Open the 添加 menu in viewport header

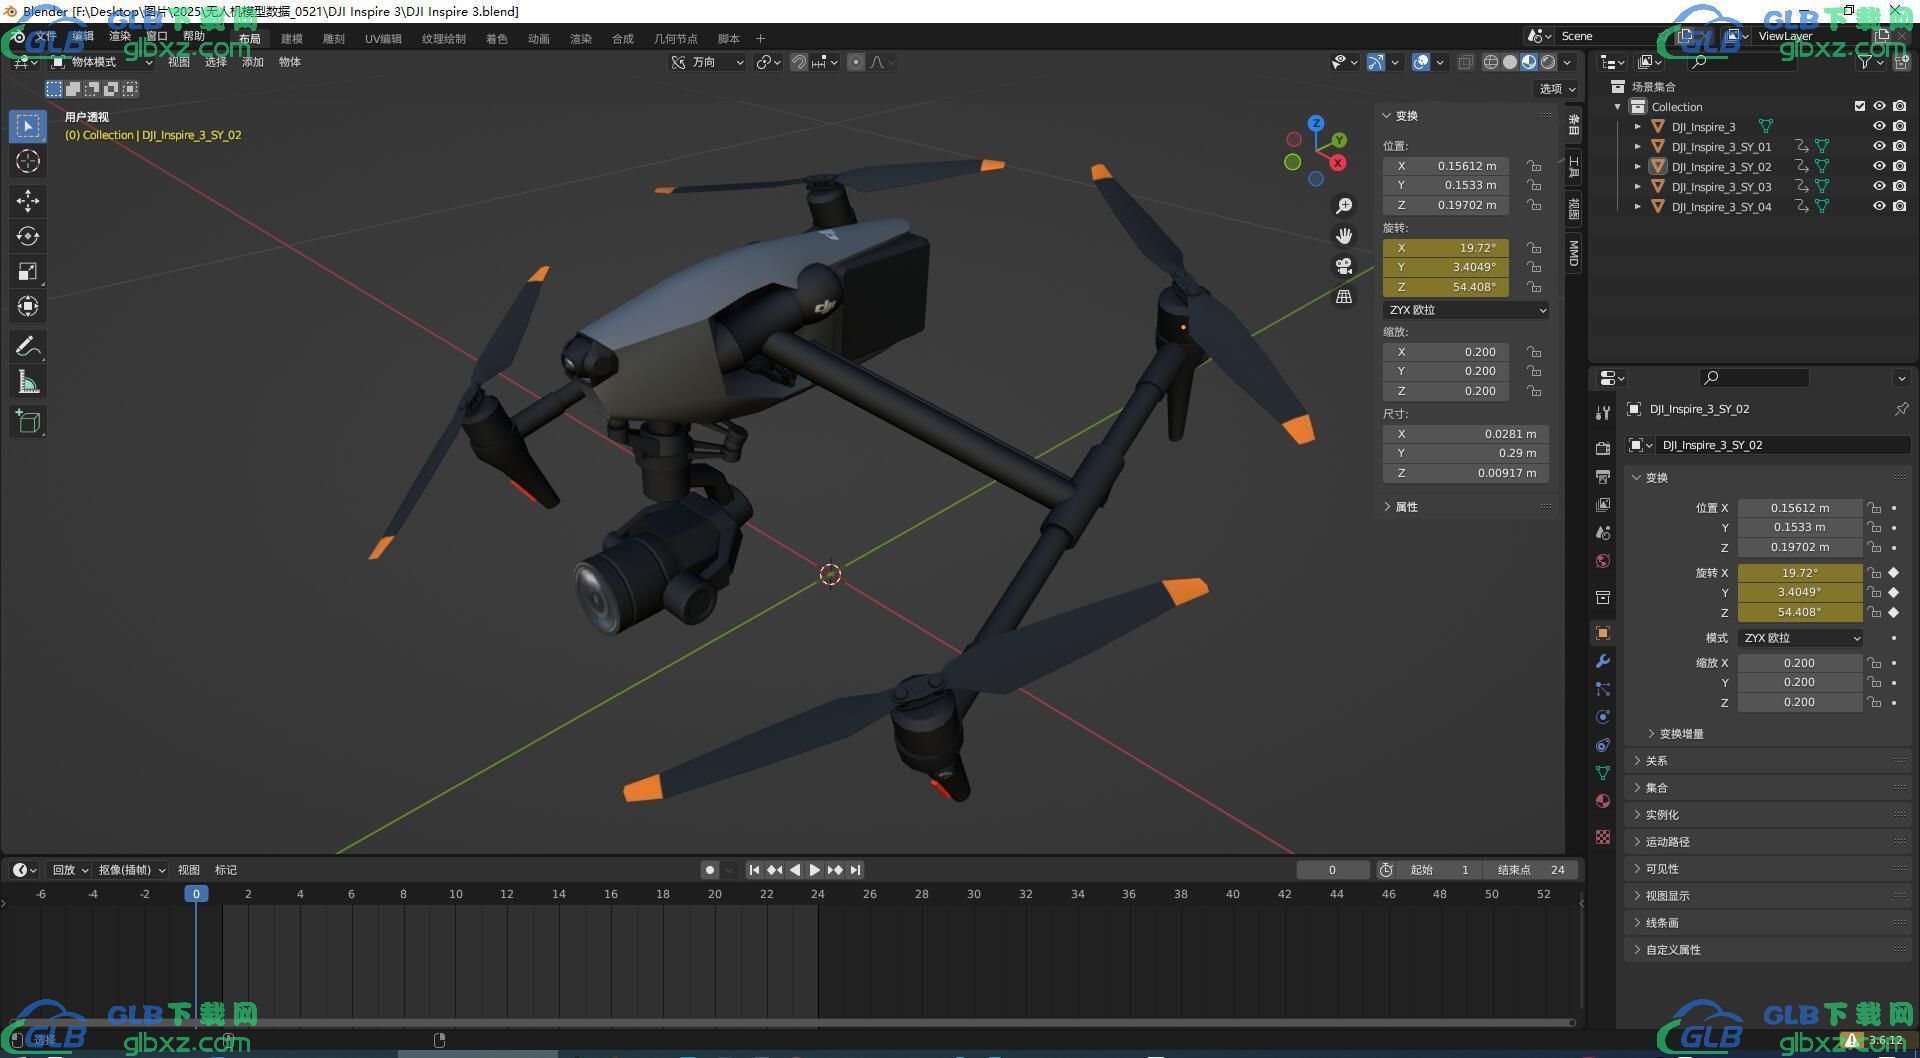tap(253, 62)
